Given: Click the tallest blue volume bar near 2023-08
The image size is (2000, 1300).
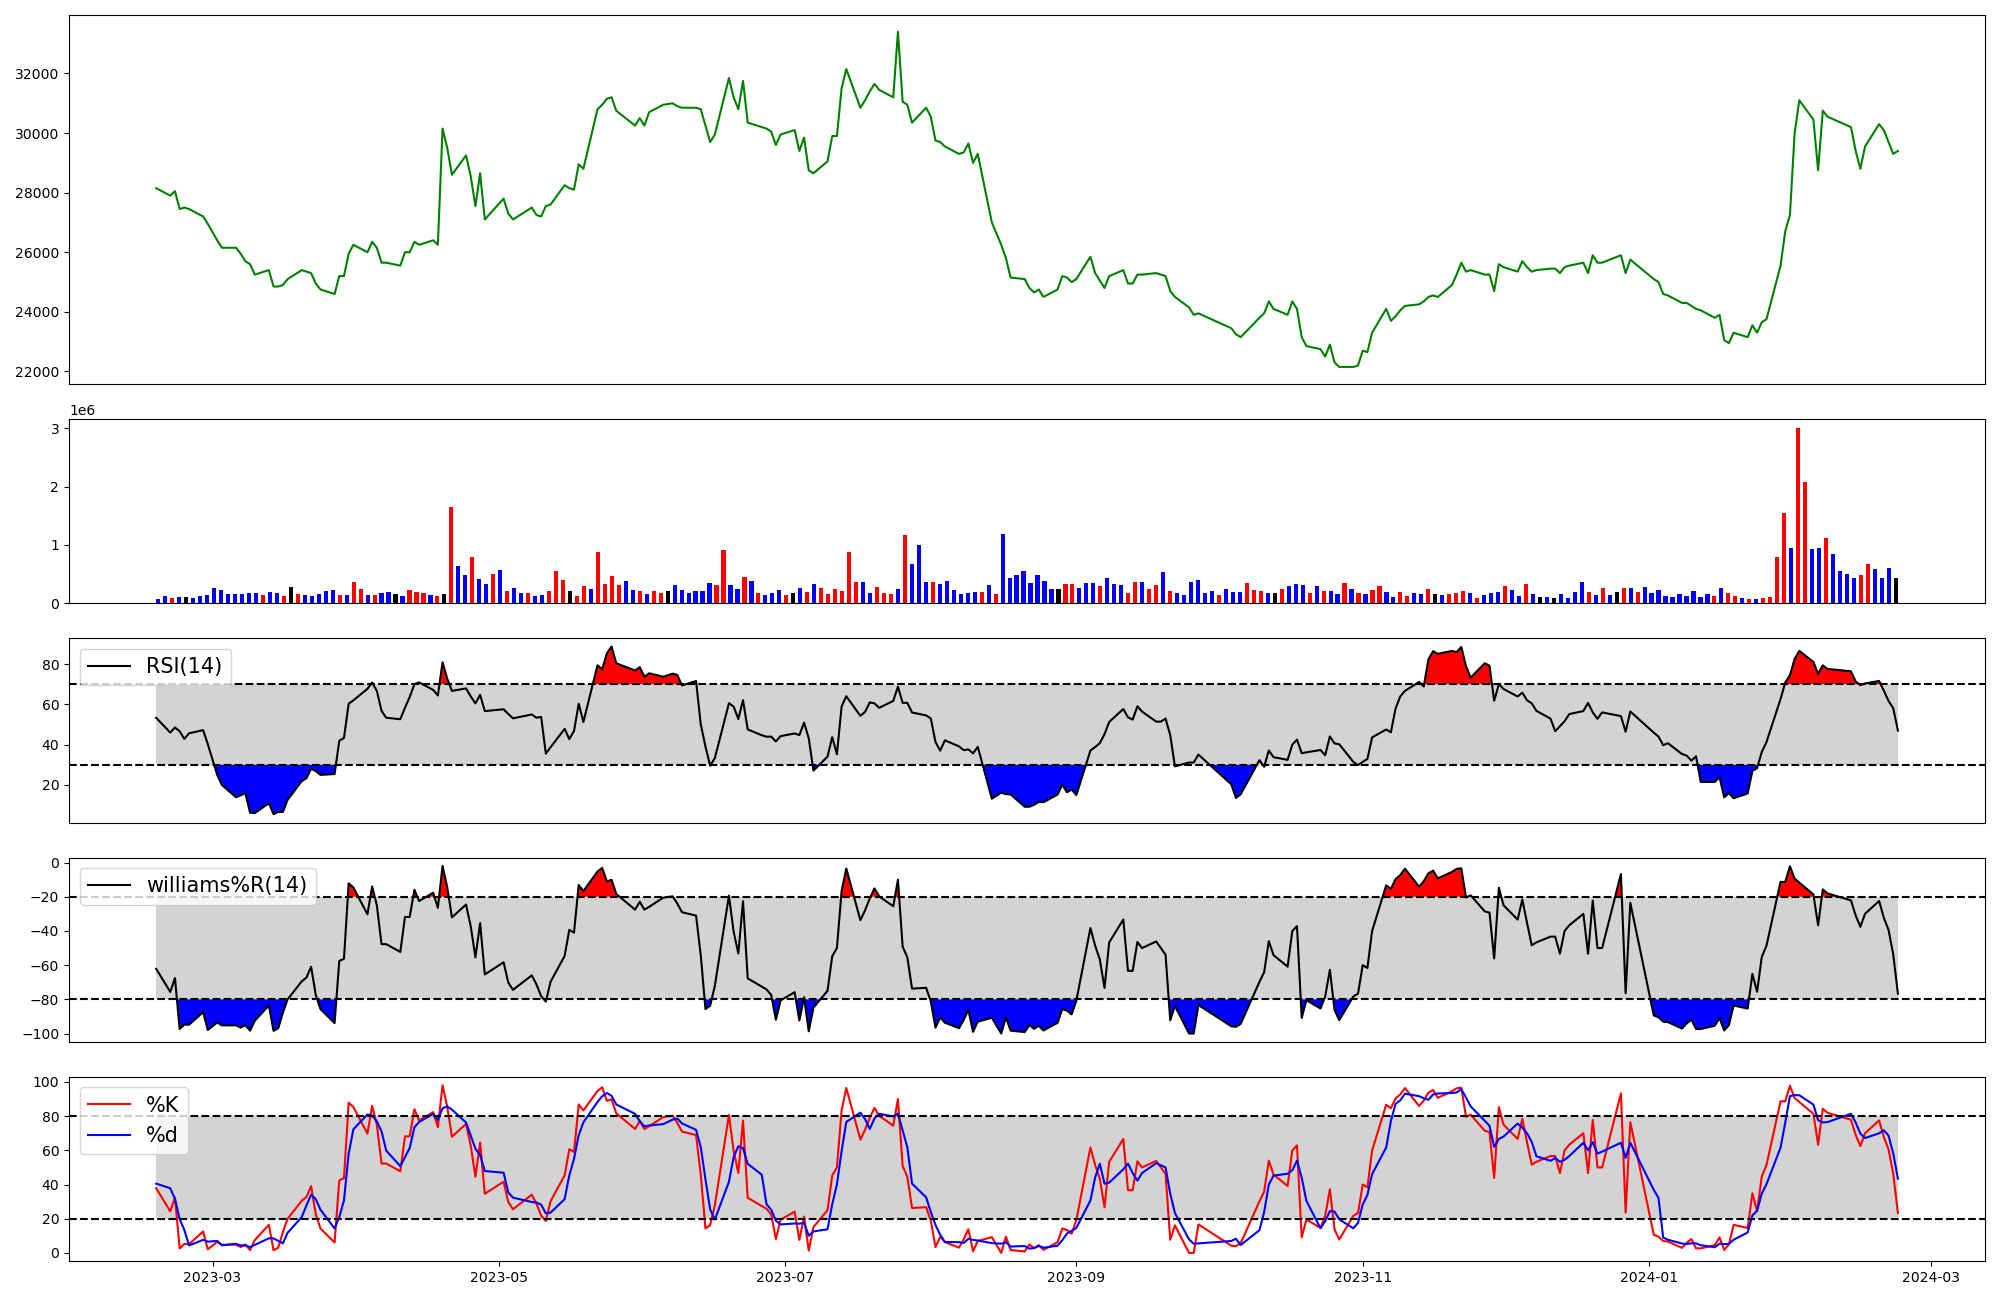Looking at the screenshot, I should tap(1003, 568).
